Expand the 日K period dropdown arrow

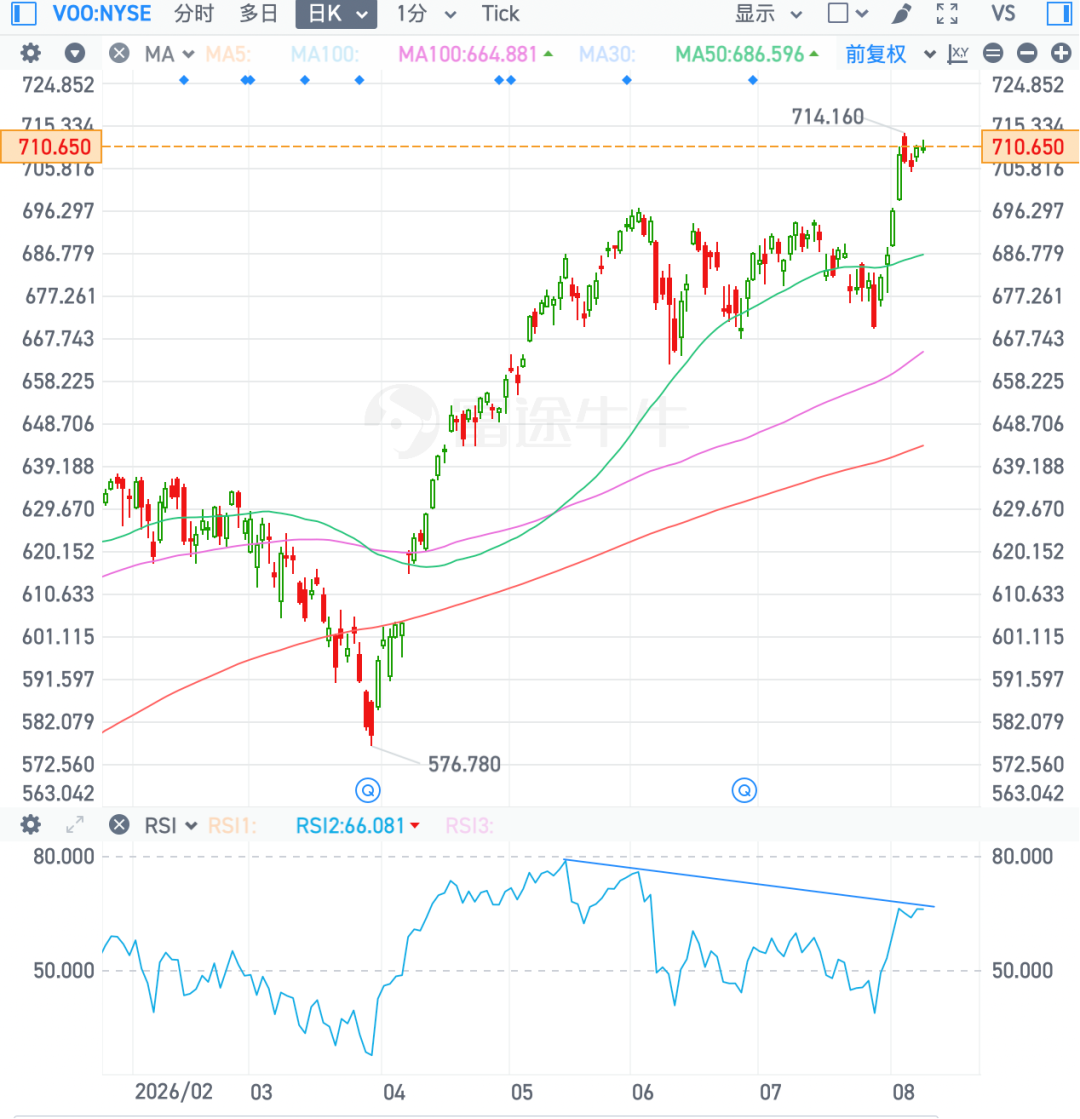click(363, 15)
